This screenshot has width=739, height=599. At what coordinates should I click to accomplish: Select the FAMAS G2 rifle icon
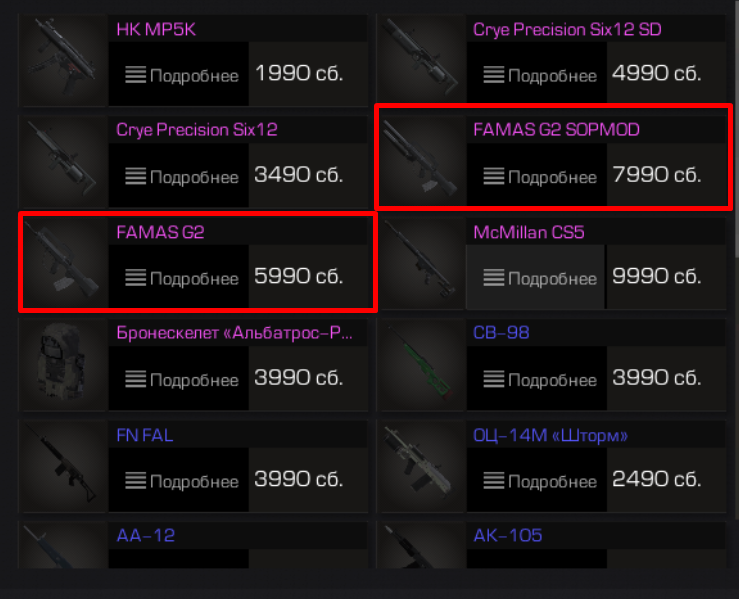tap(63, 263)
